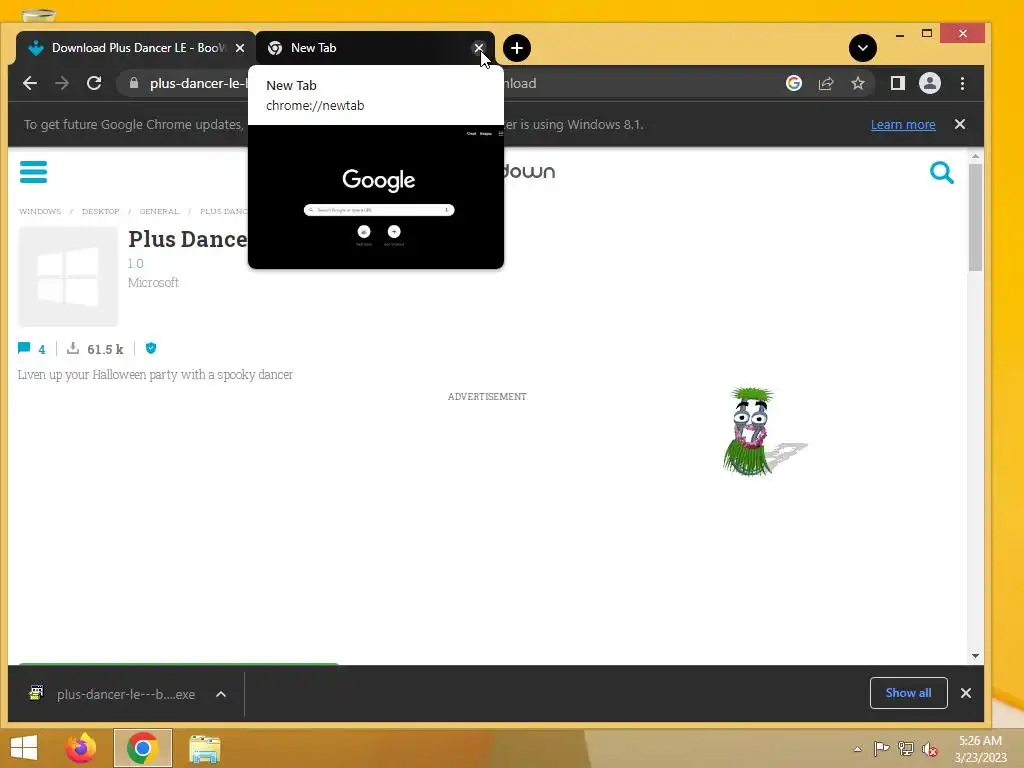Click the New Tab hover preview thumbnail
The height and width of the screenshot is (768, 1024).
click(x=376, y=197)
